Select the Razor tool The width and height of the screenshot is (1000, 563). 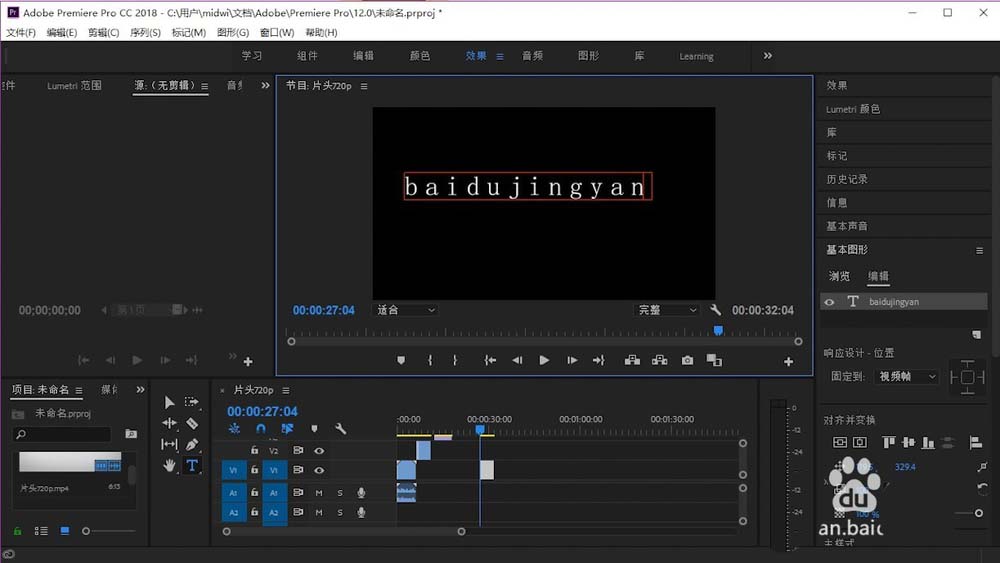coord(192,423)
